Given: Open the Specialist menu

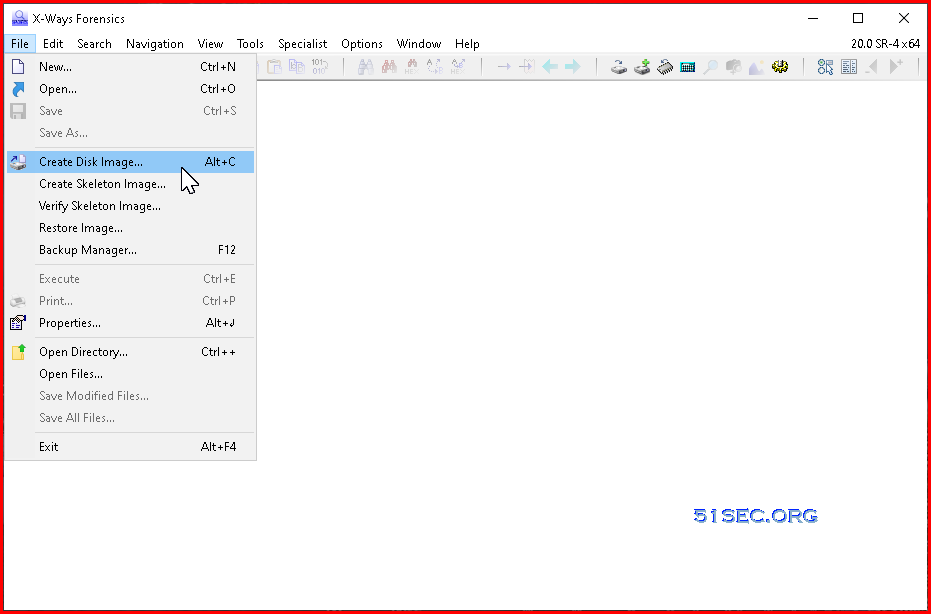Looking at the screenshot, I should point(302,44).
